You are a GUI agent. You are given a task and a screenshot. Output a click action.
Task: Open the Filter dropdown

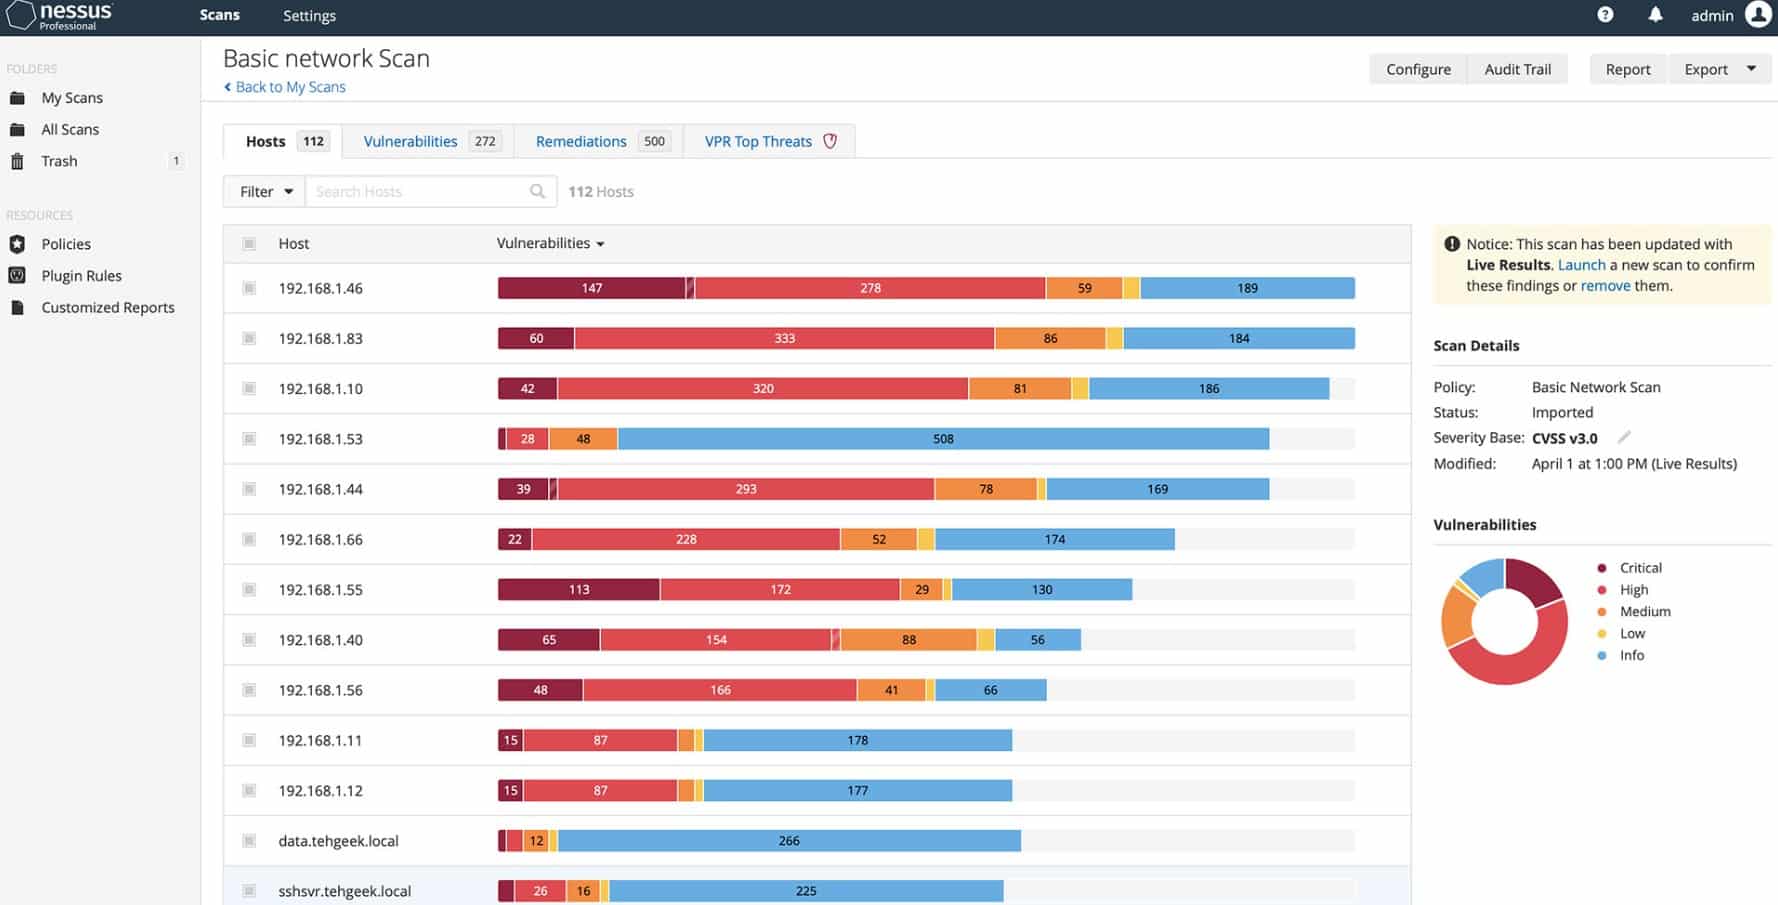click(265, 191)
